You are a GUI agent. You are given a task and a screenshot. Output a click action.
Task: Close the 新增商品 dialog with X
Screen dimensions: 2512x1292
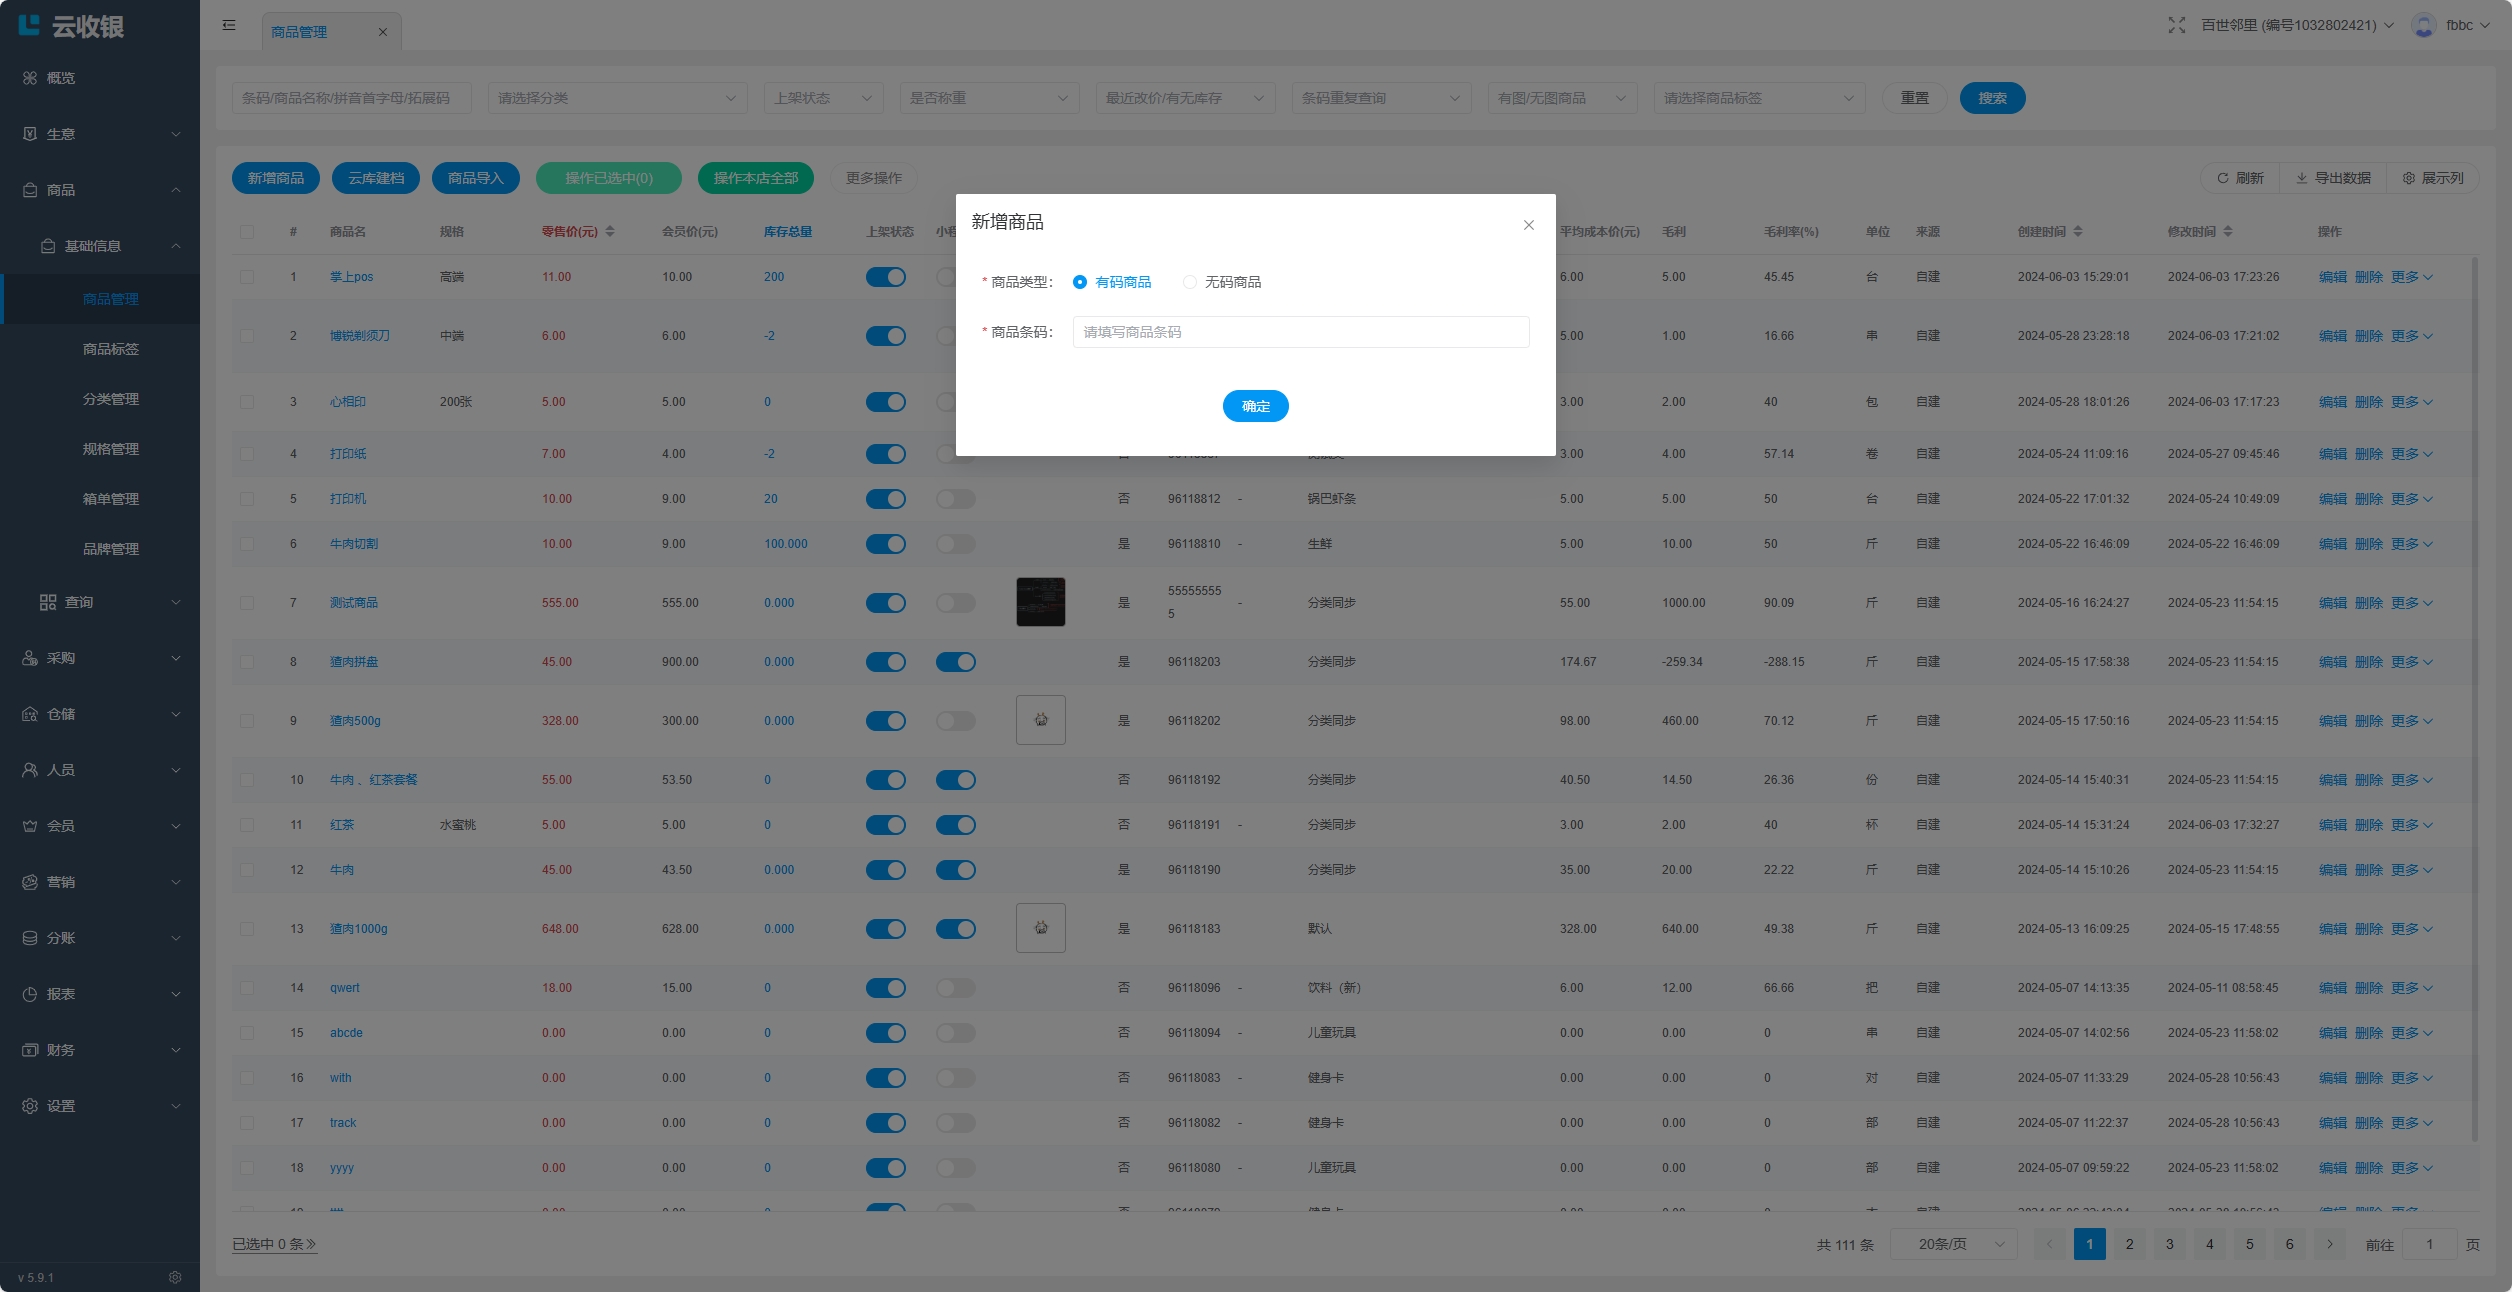[x=1528, y=225]
